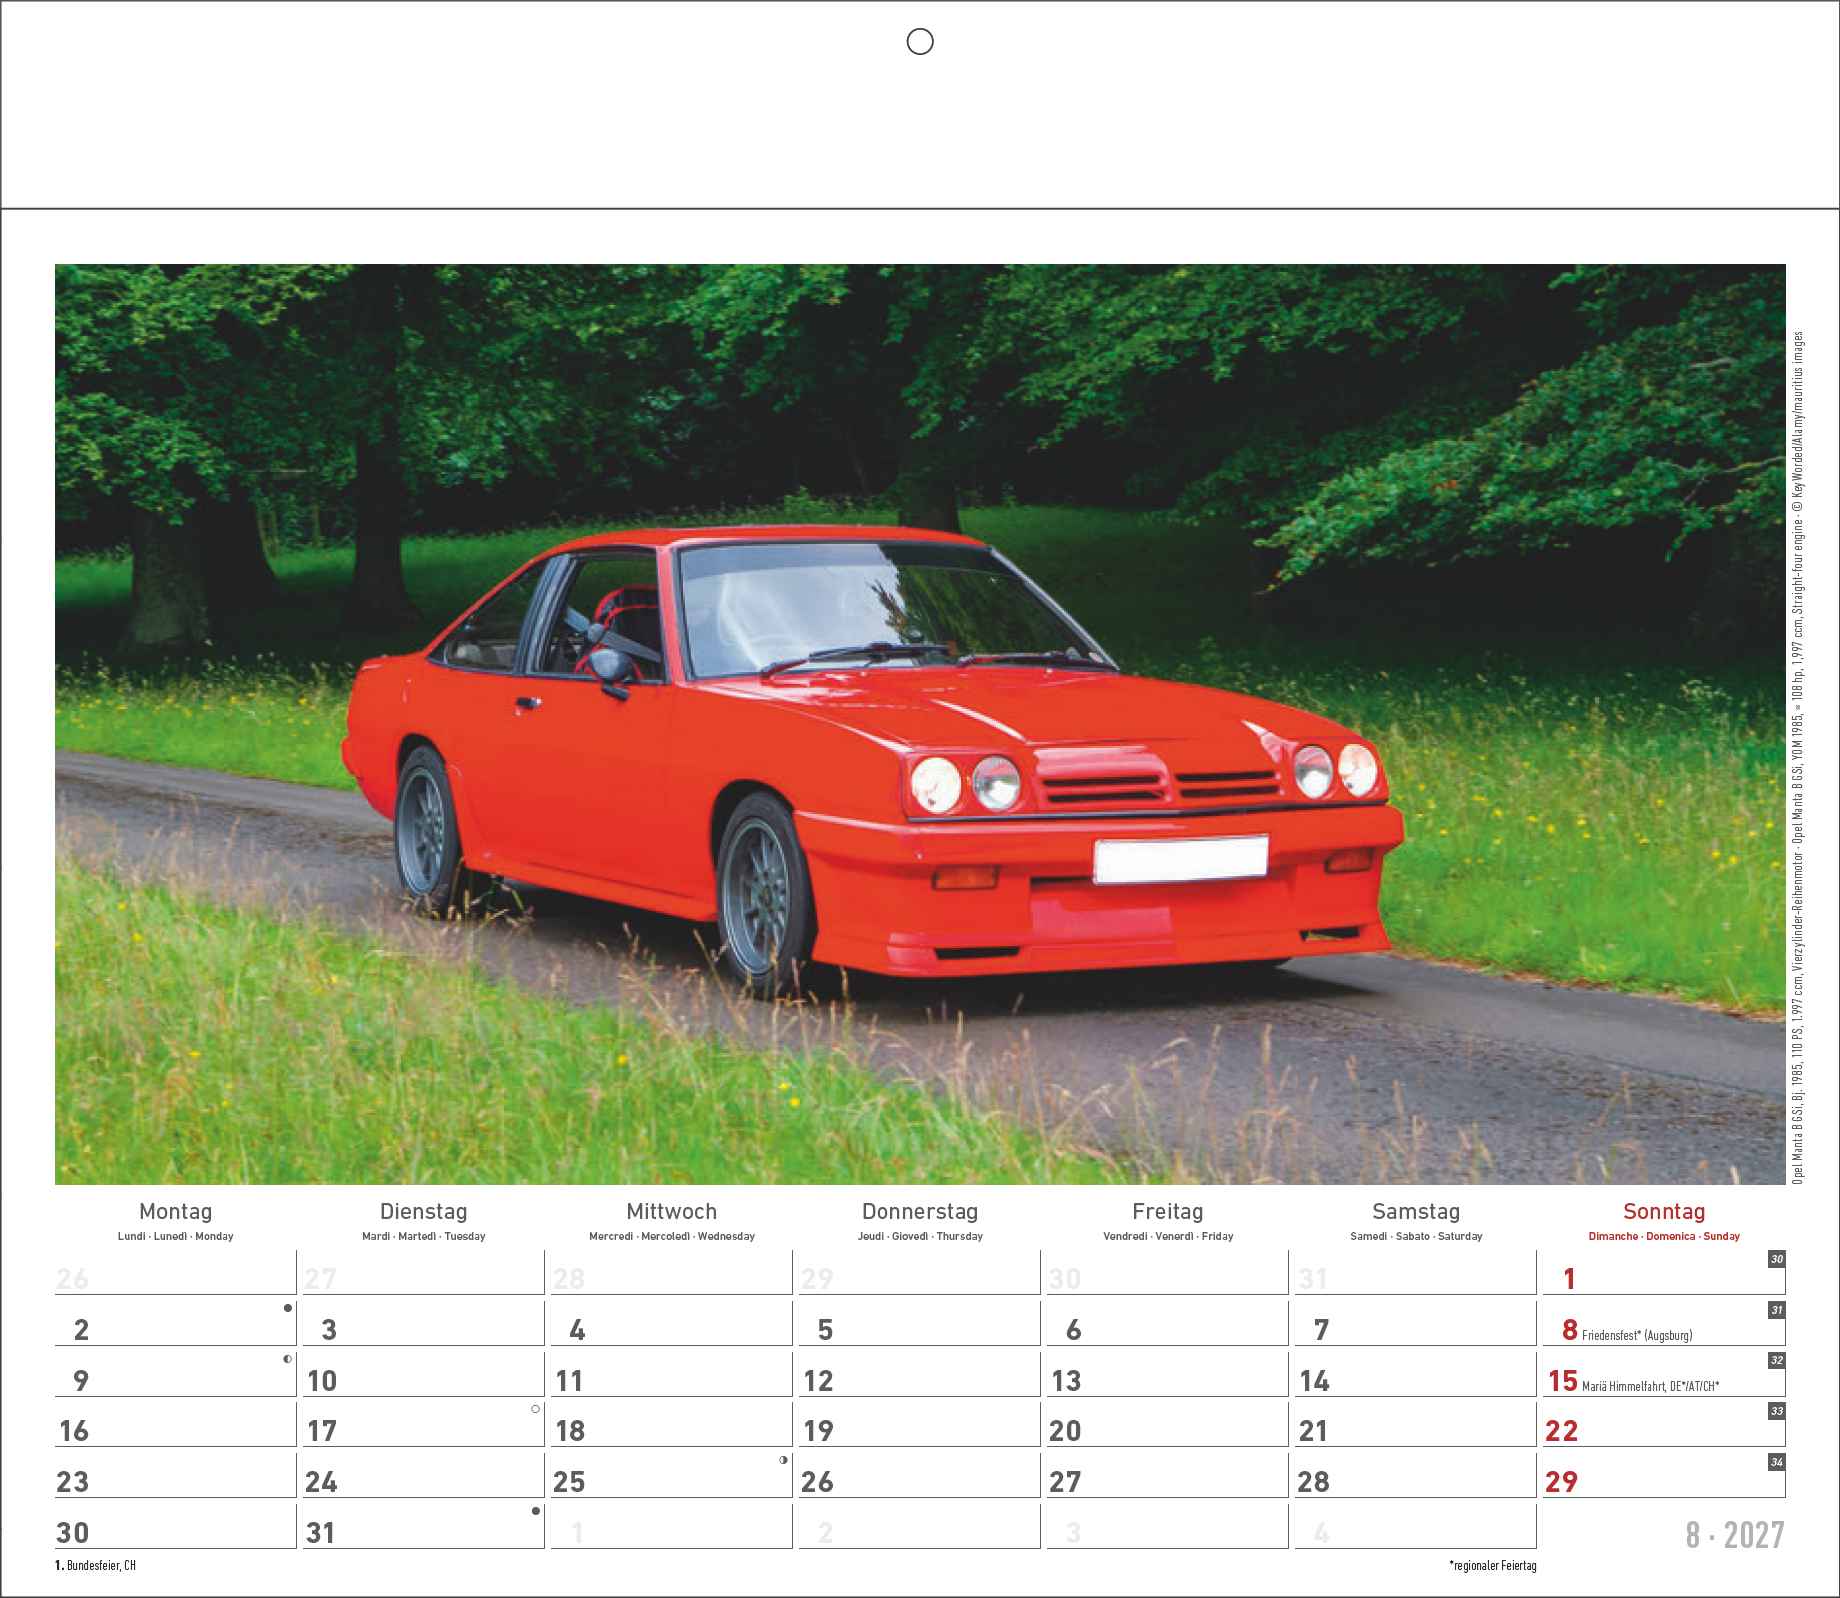Screen dimensions: 1840x1598
Task: Select Monday date 23
Action: [x=73, y=1482]
